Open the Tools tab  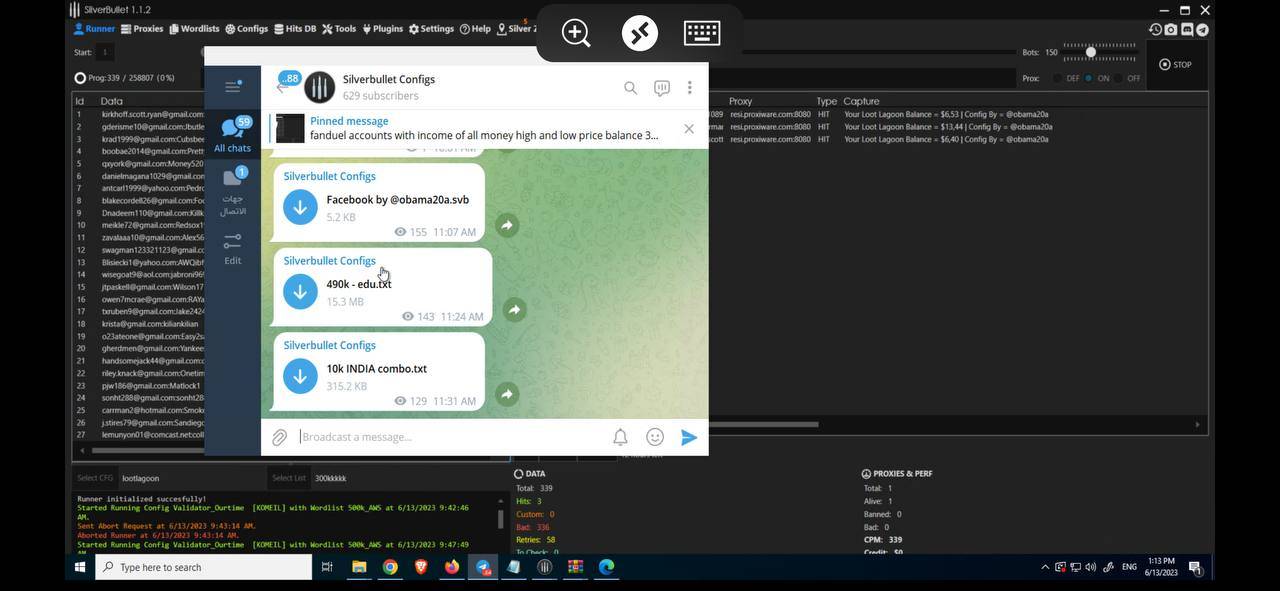(x=339, y=29)
